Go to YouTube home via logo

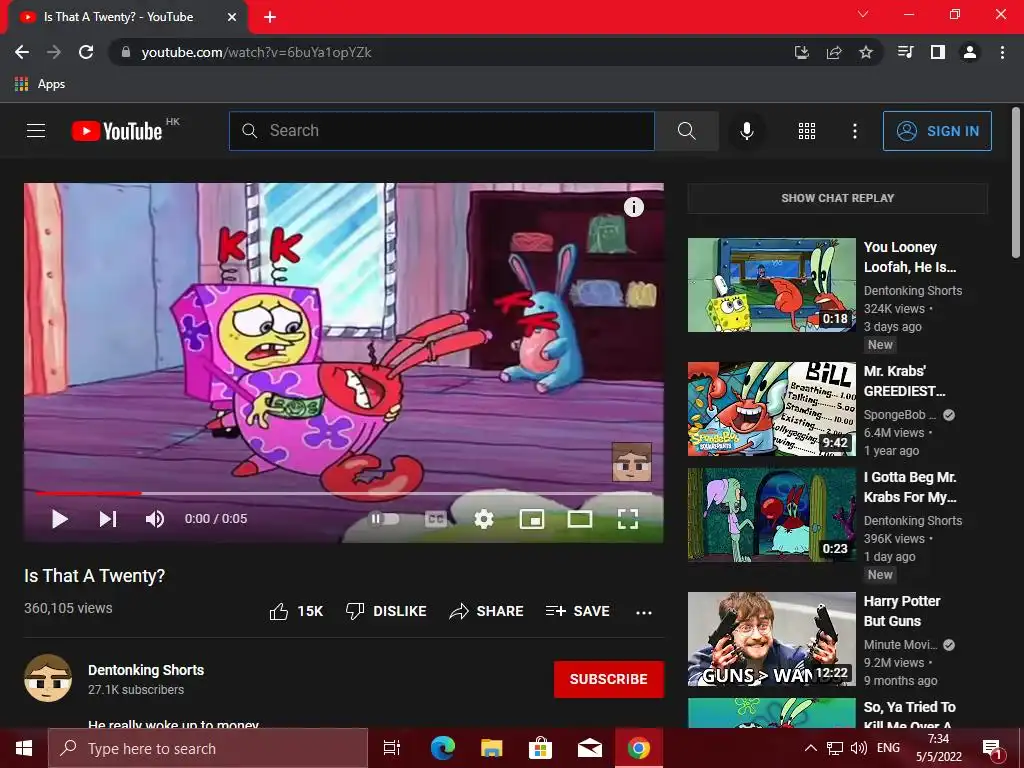117,131
